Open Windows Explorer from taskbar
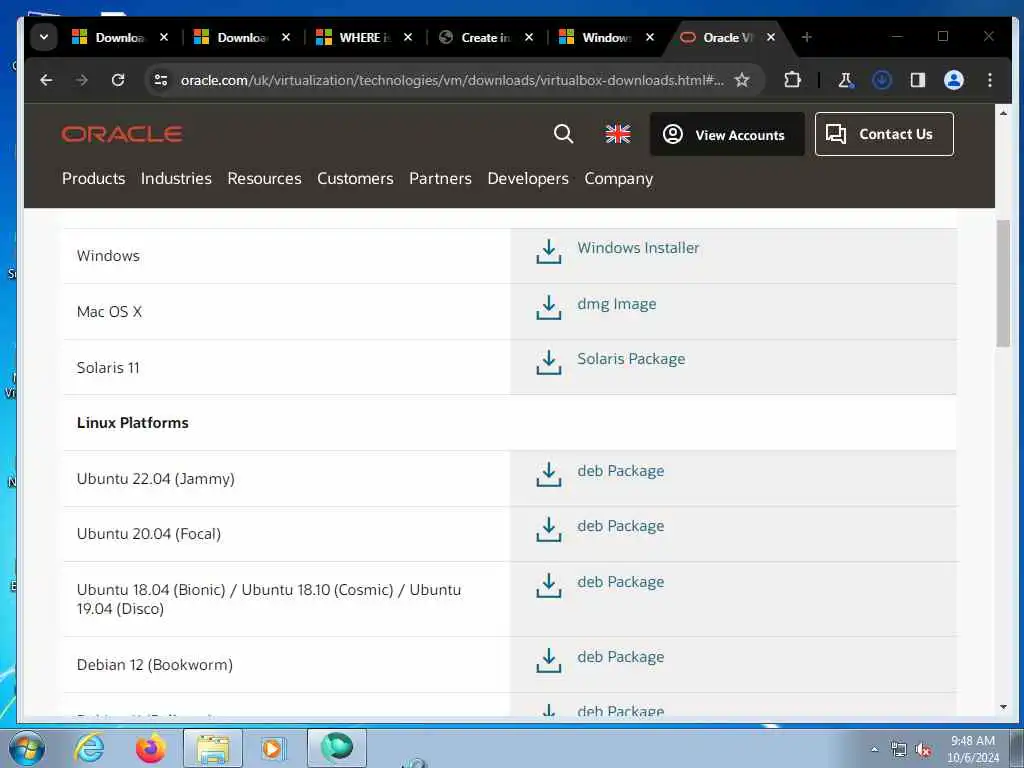This screenshot has width=1024, height=768. [x=213, y=748]
